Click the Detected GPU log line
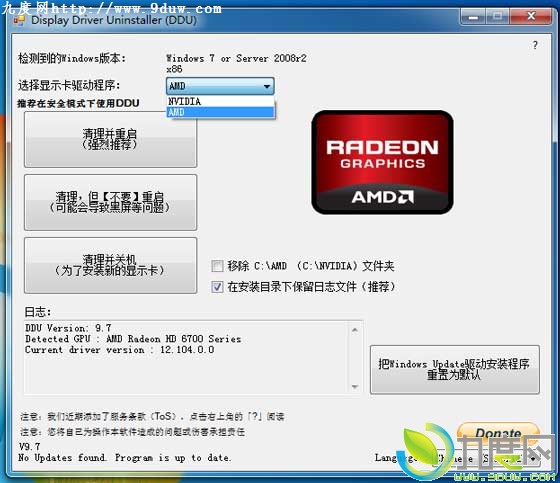Viewport: 560px width, 483px height. coord(133,339)
